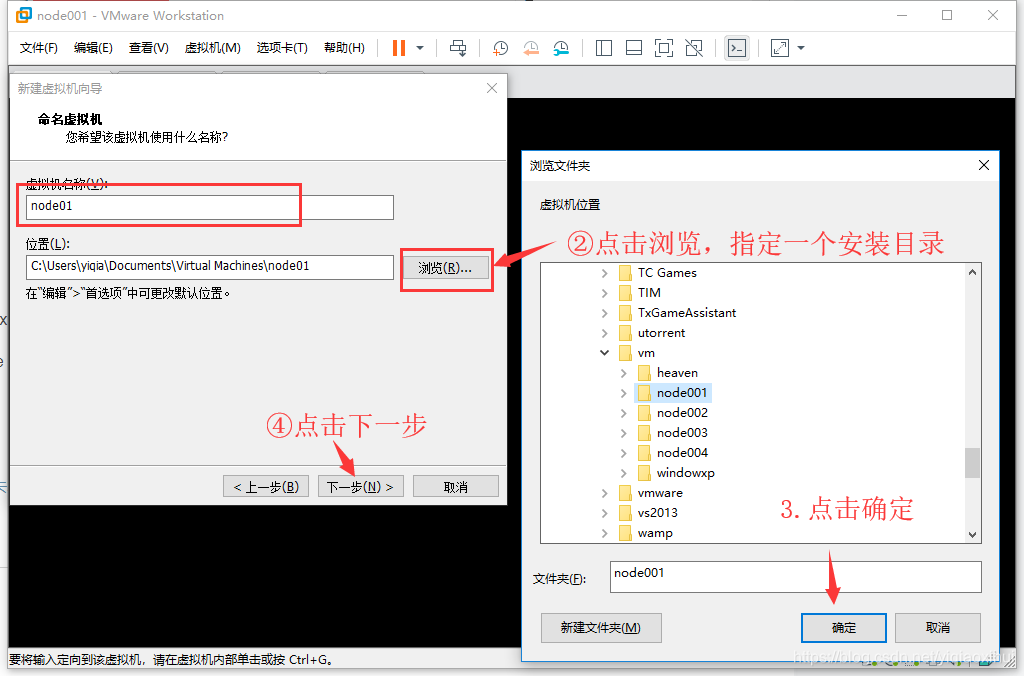Click the virtual machine name field containing node01
This screenshot has height=676, width=1024.
tap(210, 207)
